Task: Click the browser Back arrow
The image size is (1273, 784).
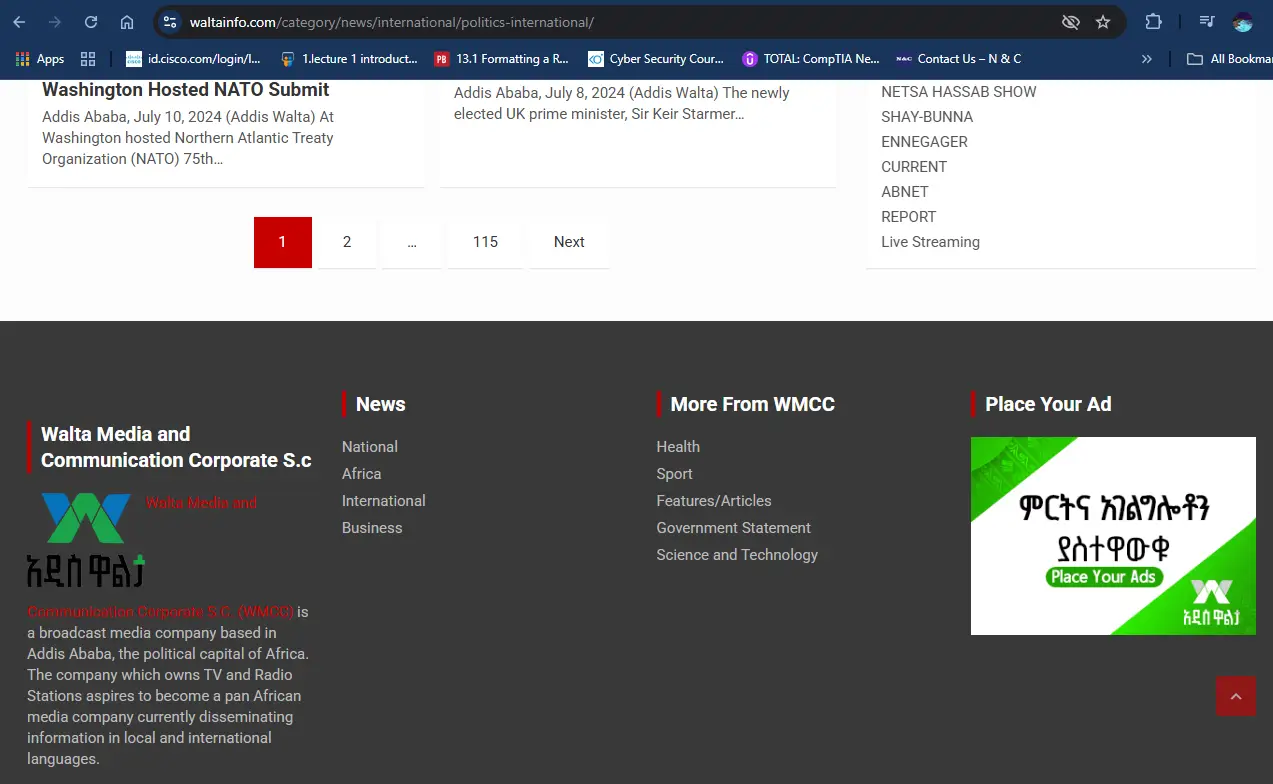Action: tap(19, 22)
